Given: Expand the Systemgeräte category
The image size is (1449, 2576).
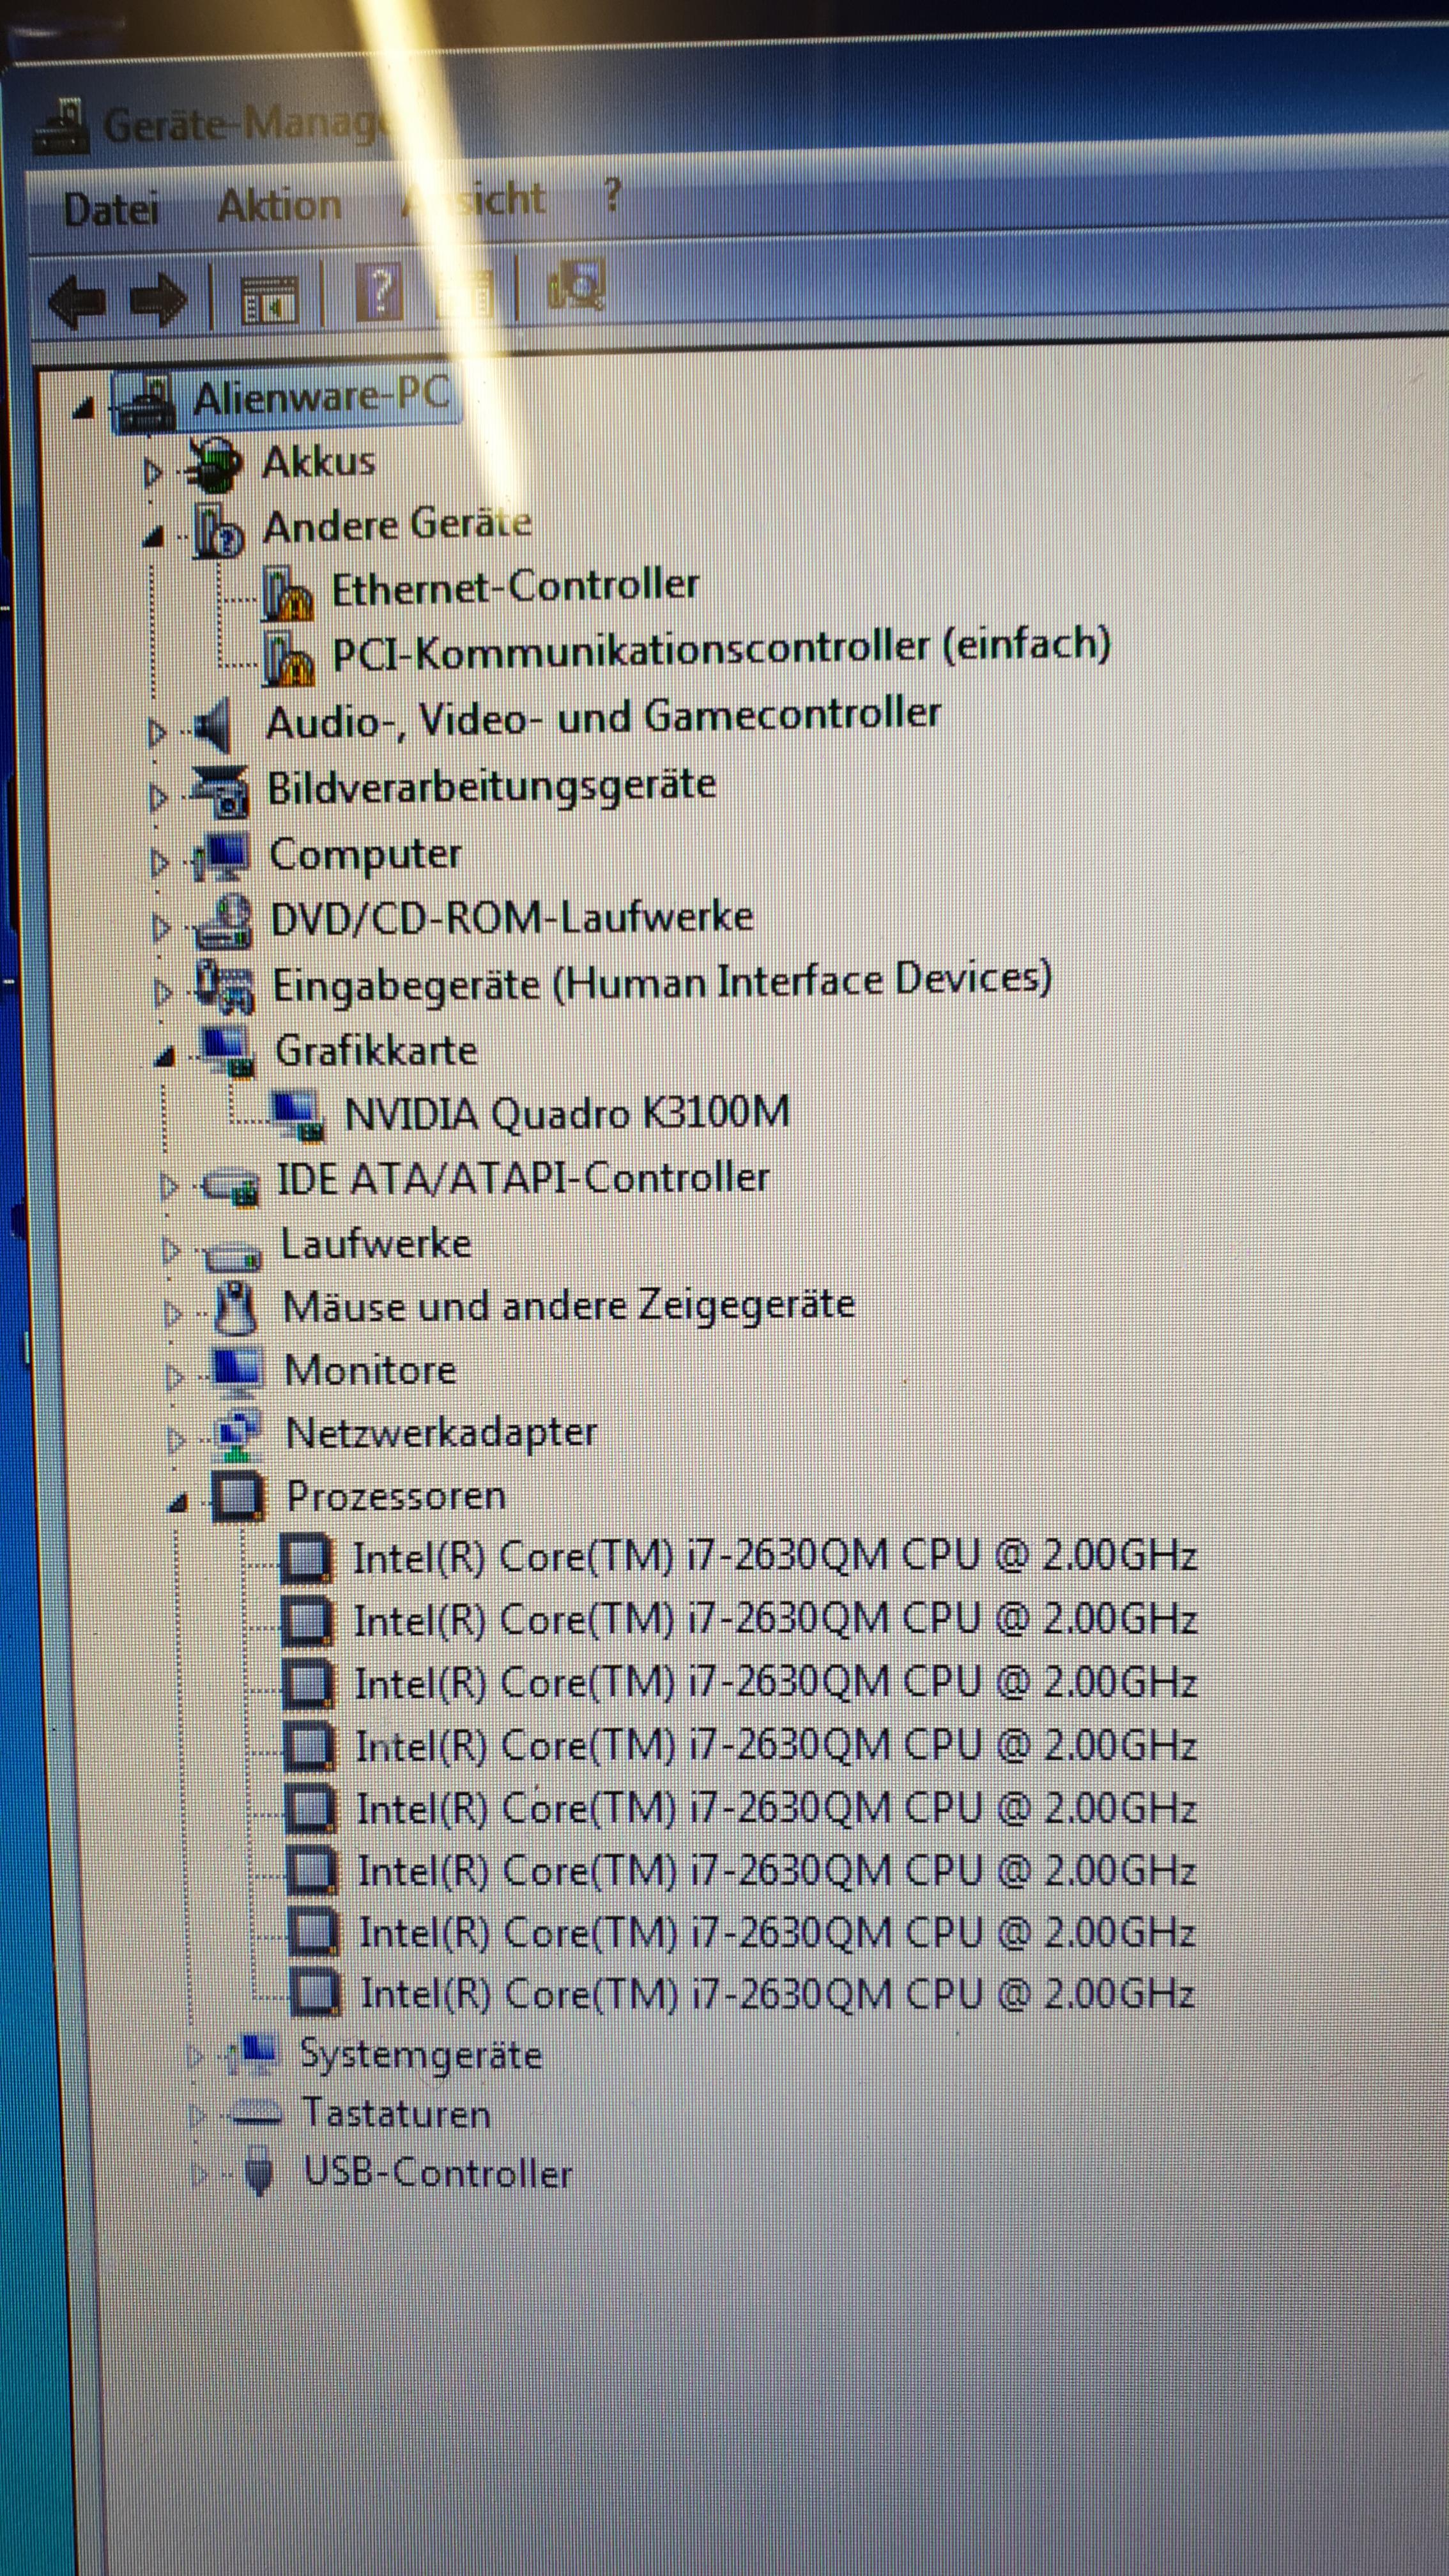Looking at the screenshot, I should pos(195,2056).
